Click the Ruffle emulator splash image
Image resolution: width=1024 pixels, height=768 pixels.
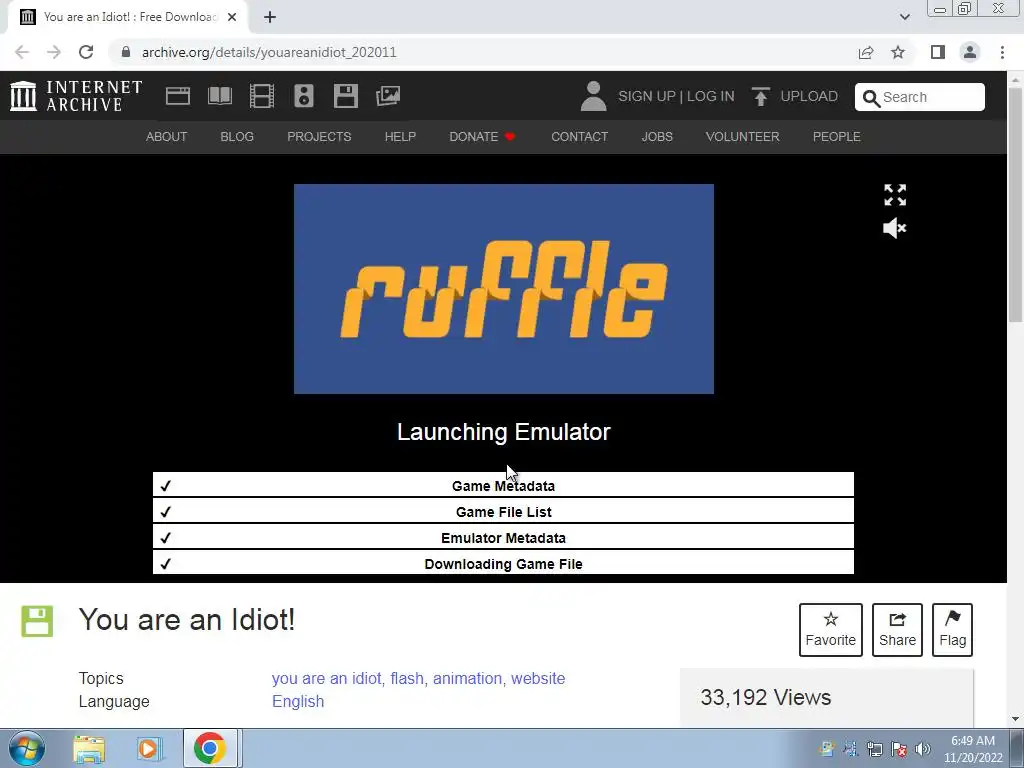pyautogui.click(x=504, y=289)
